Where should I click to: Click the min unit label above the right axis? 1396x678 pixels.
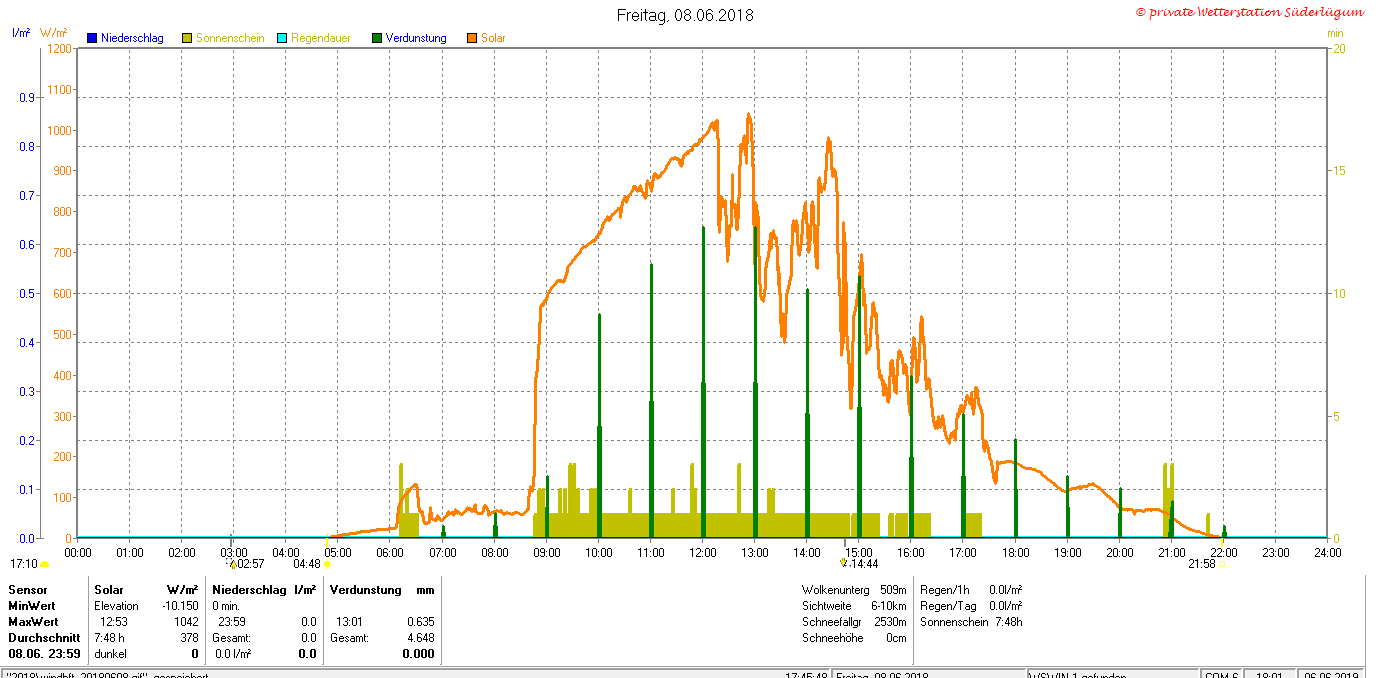[1335, 33]
